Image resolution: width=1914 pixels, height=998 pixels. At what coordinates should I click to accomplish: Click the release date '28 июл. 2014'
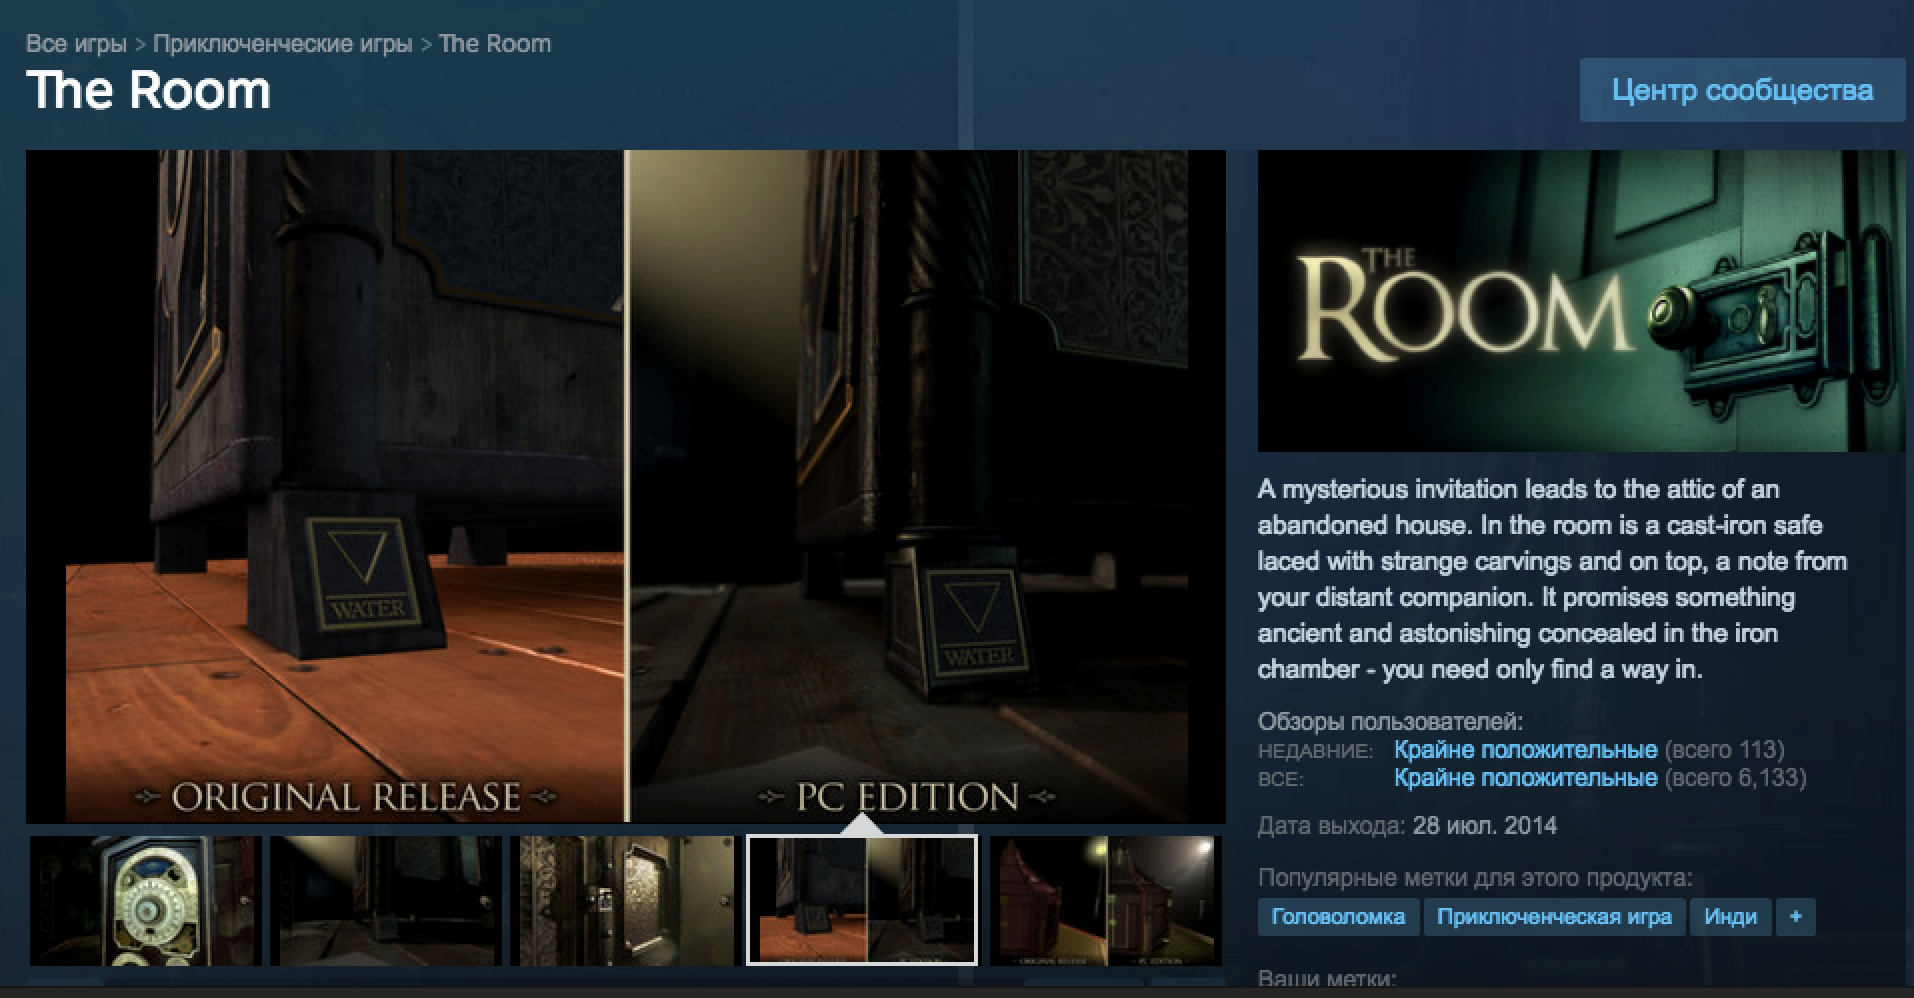(x=1484, y=826)
